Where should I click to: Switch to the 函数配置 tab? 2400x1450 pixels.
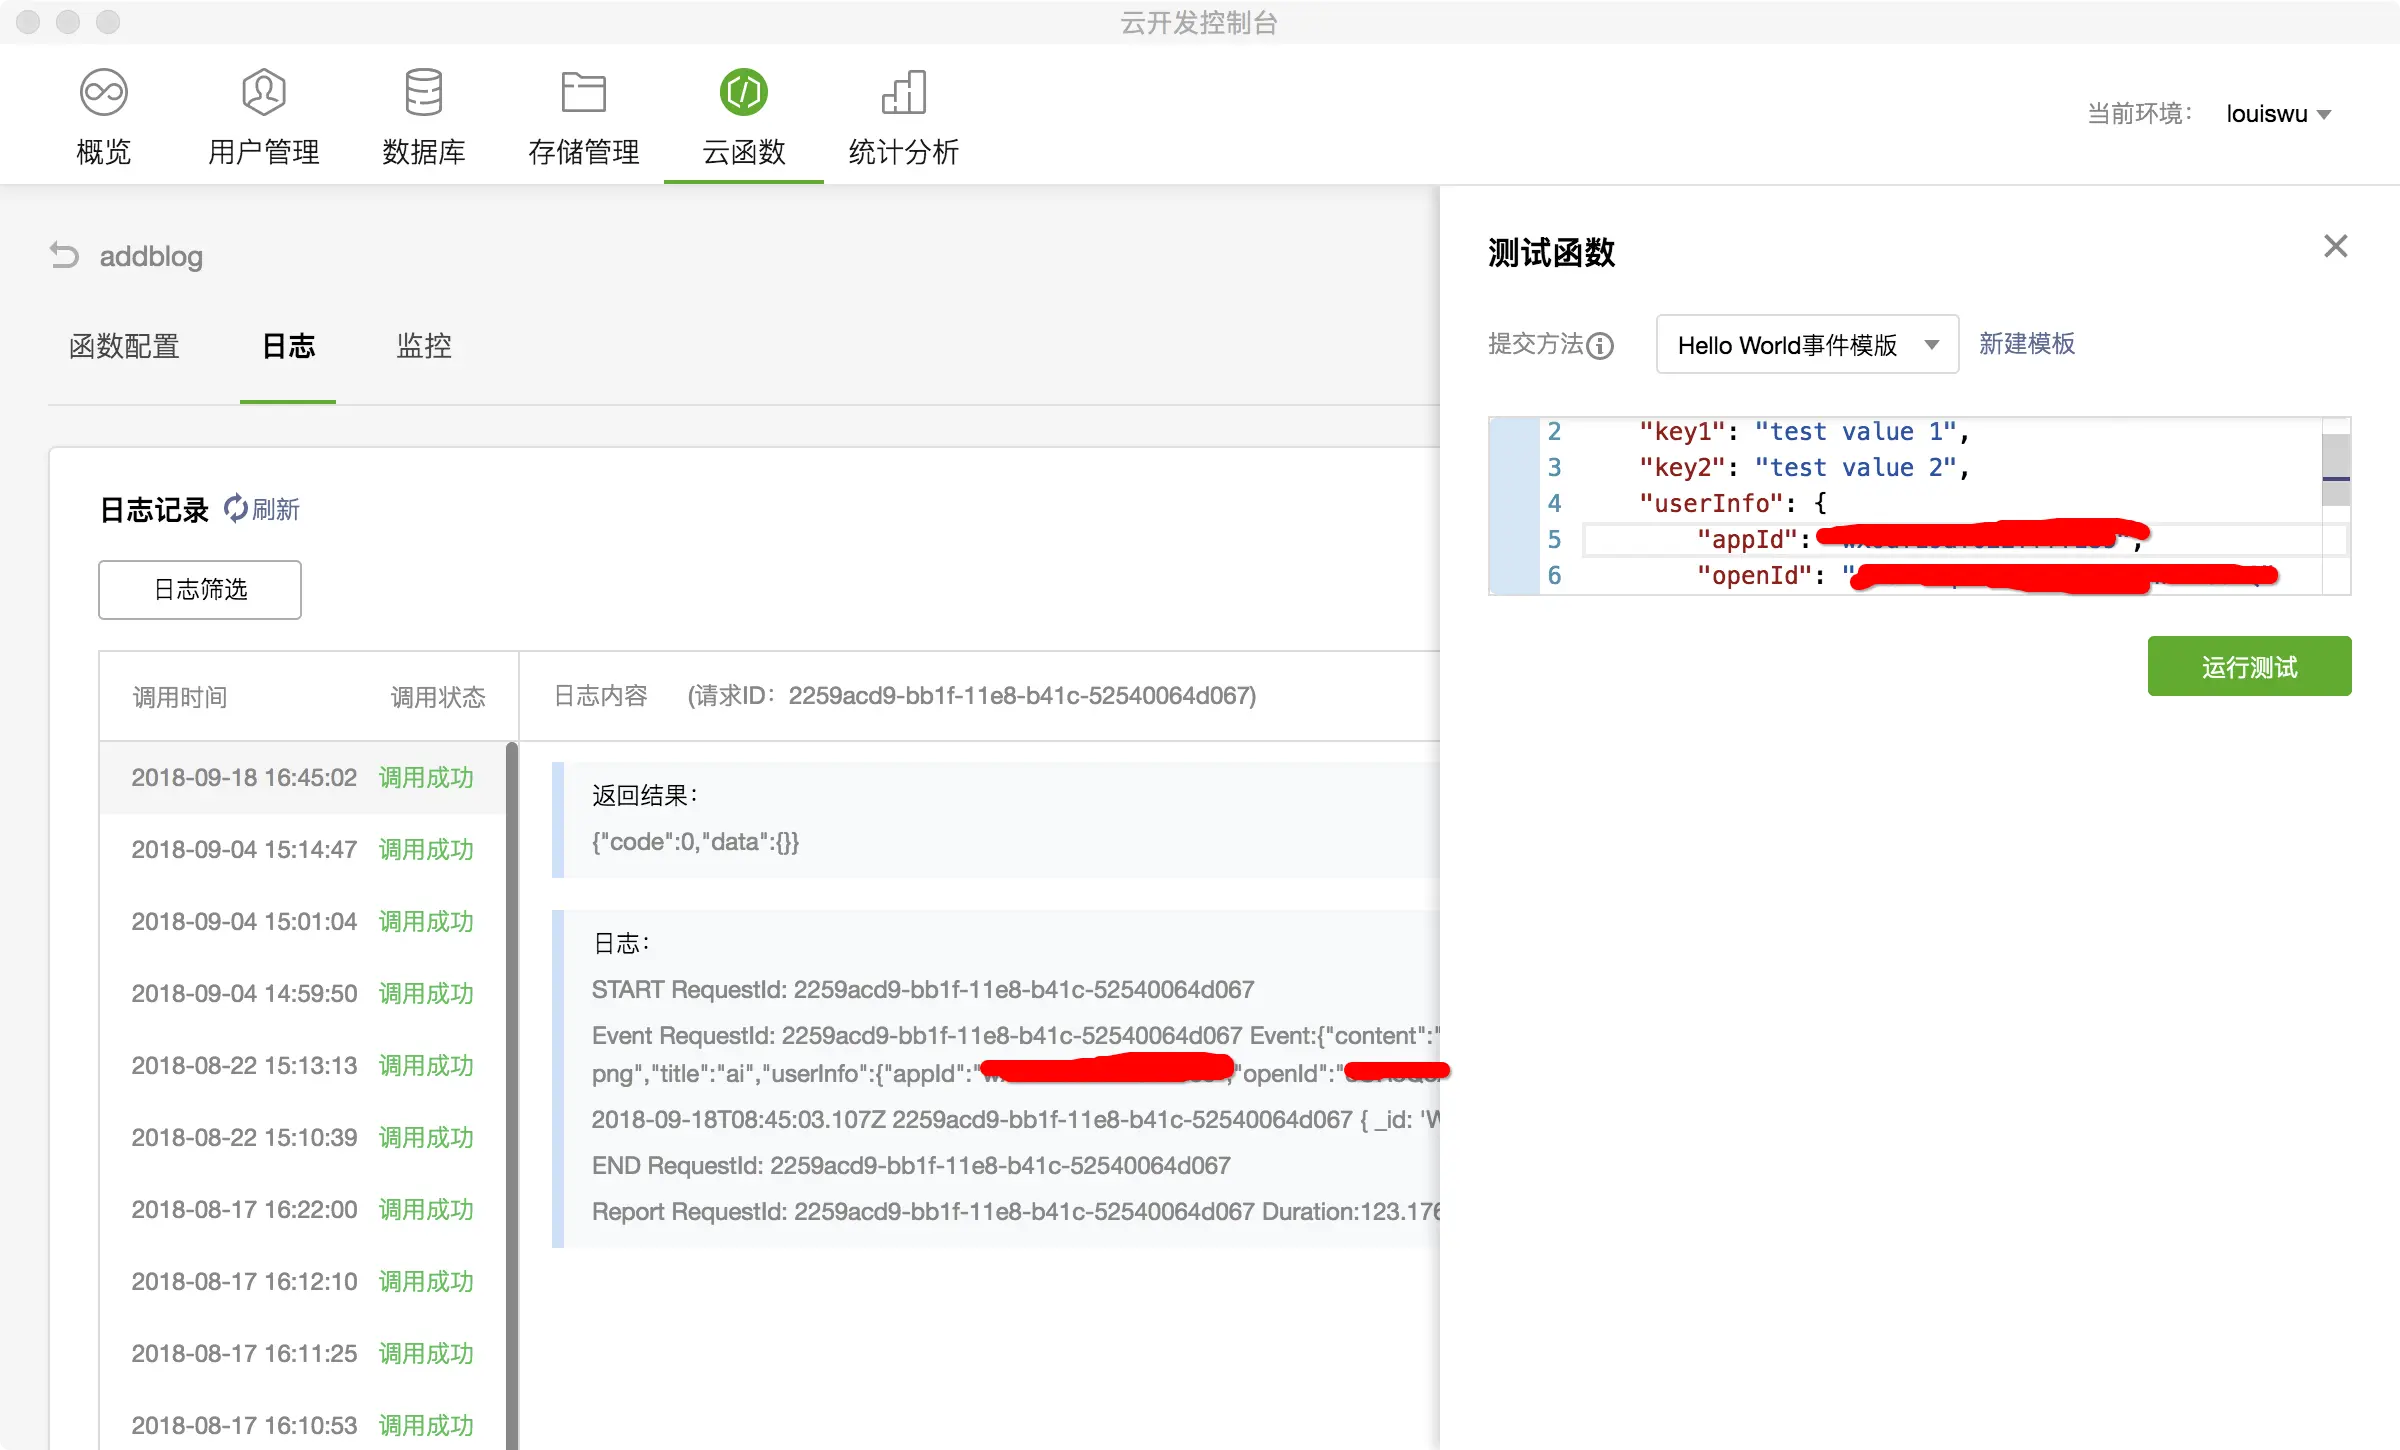tap(124, 346)
